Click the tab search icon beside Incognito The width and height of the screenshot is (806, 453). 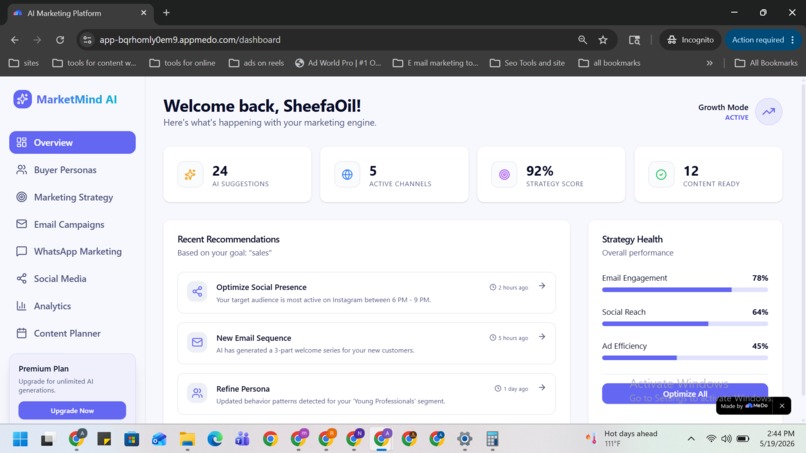634,40
